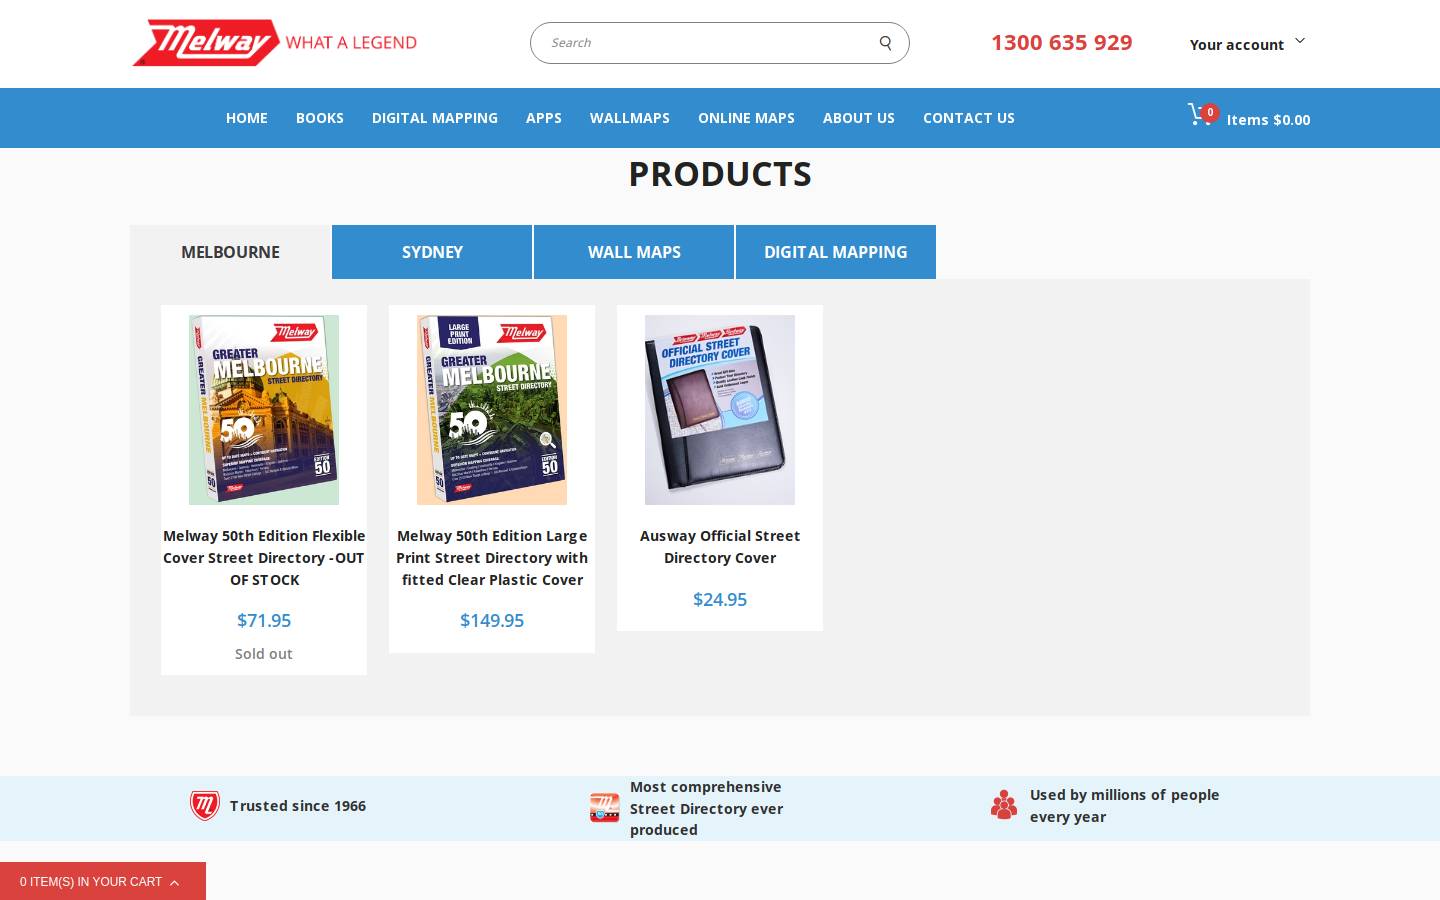Image resolution: width=1440 pixels, height=900 pixels.
Task: Open the 0 ITEM(S) IN YOUR CART bar
Action: 103,881
